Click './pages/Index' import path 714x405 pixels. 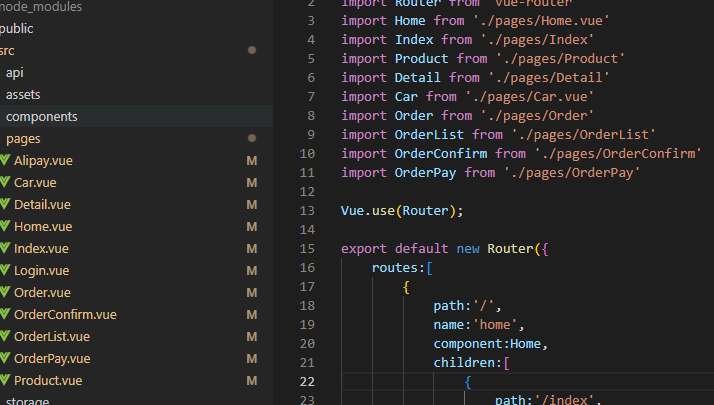pyautogui.click(x=537, y=40)
